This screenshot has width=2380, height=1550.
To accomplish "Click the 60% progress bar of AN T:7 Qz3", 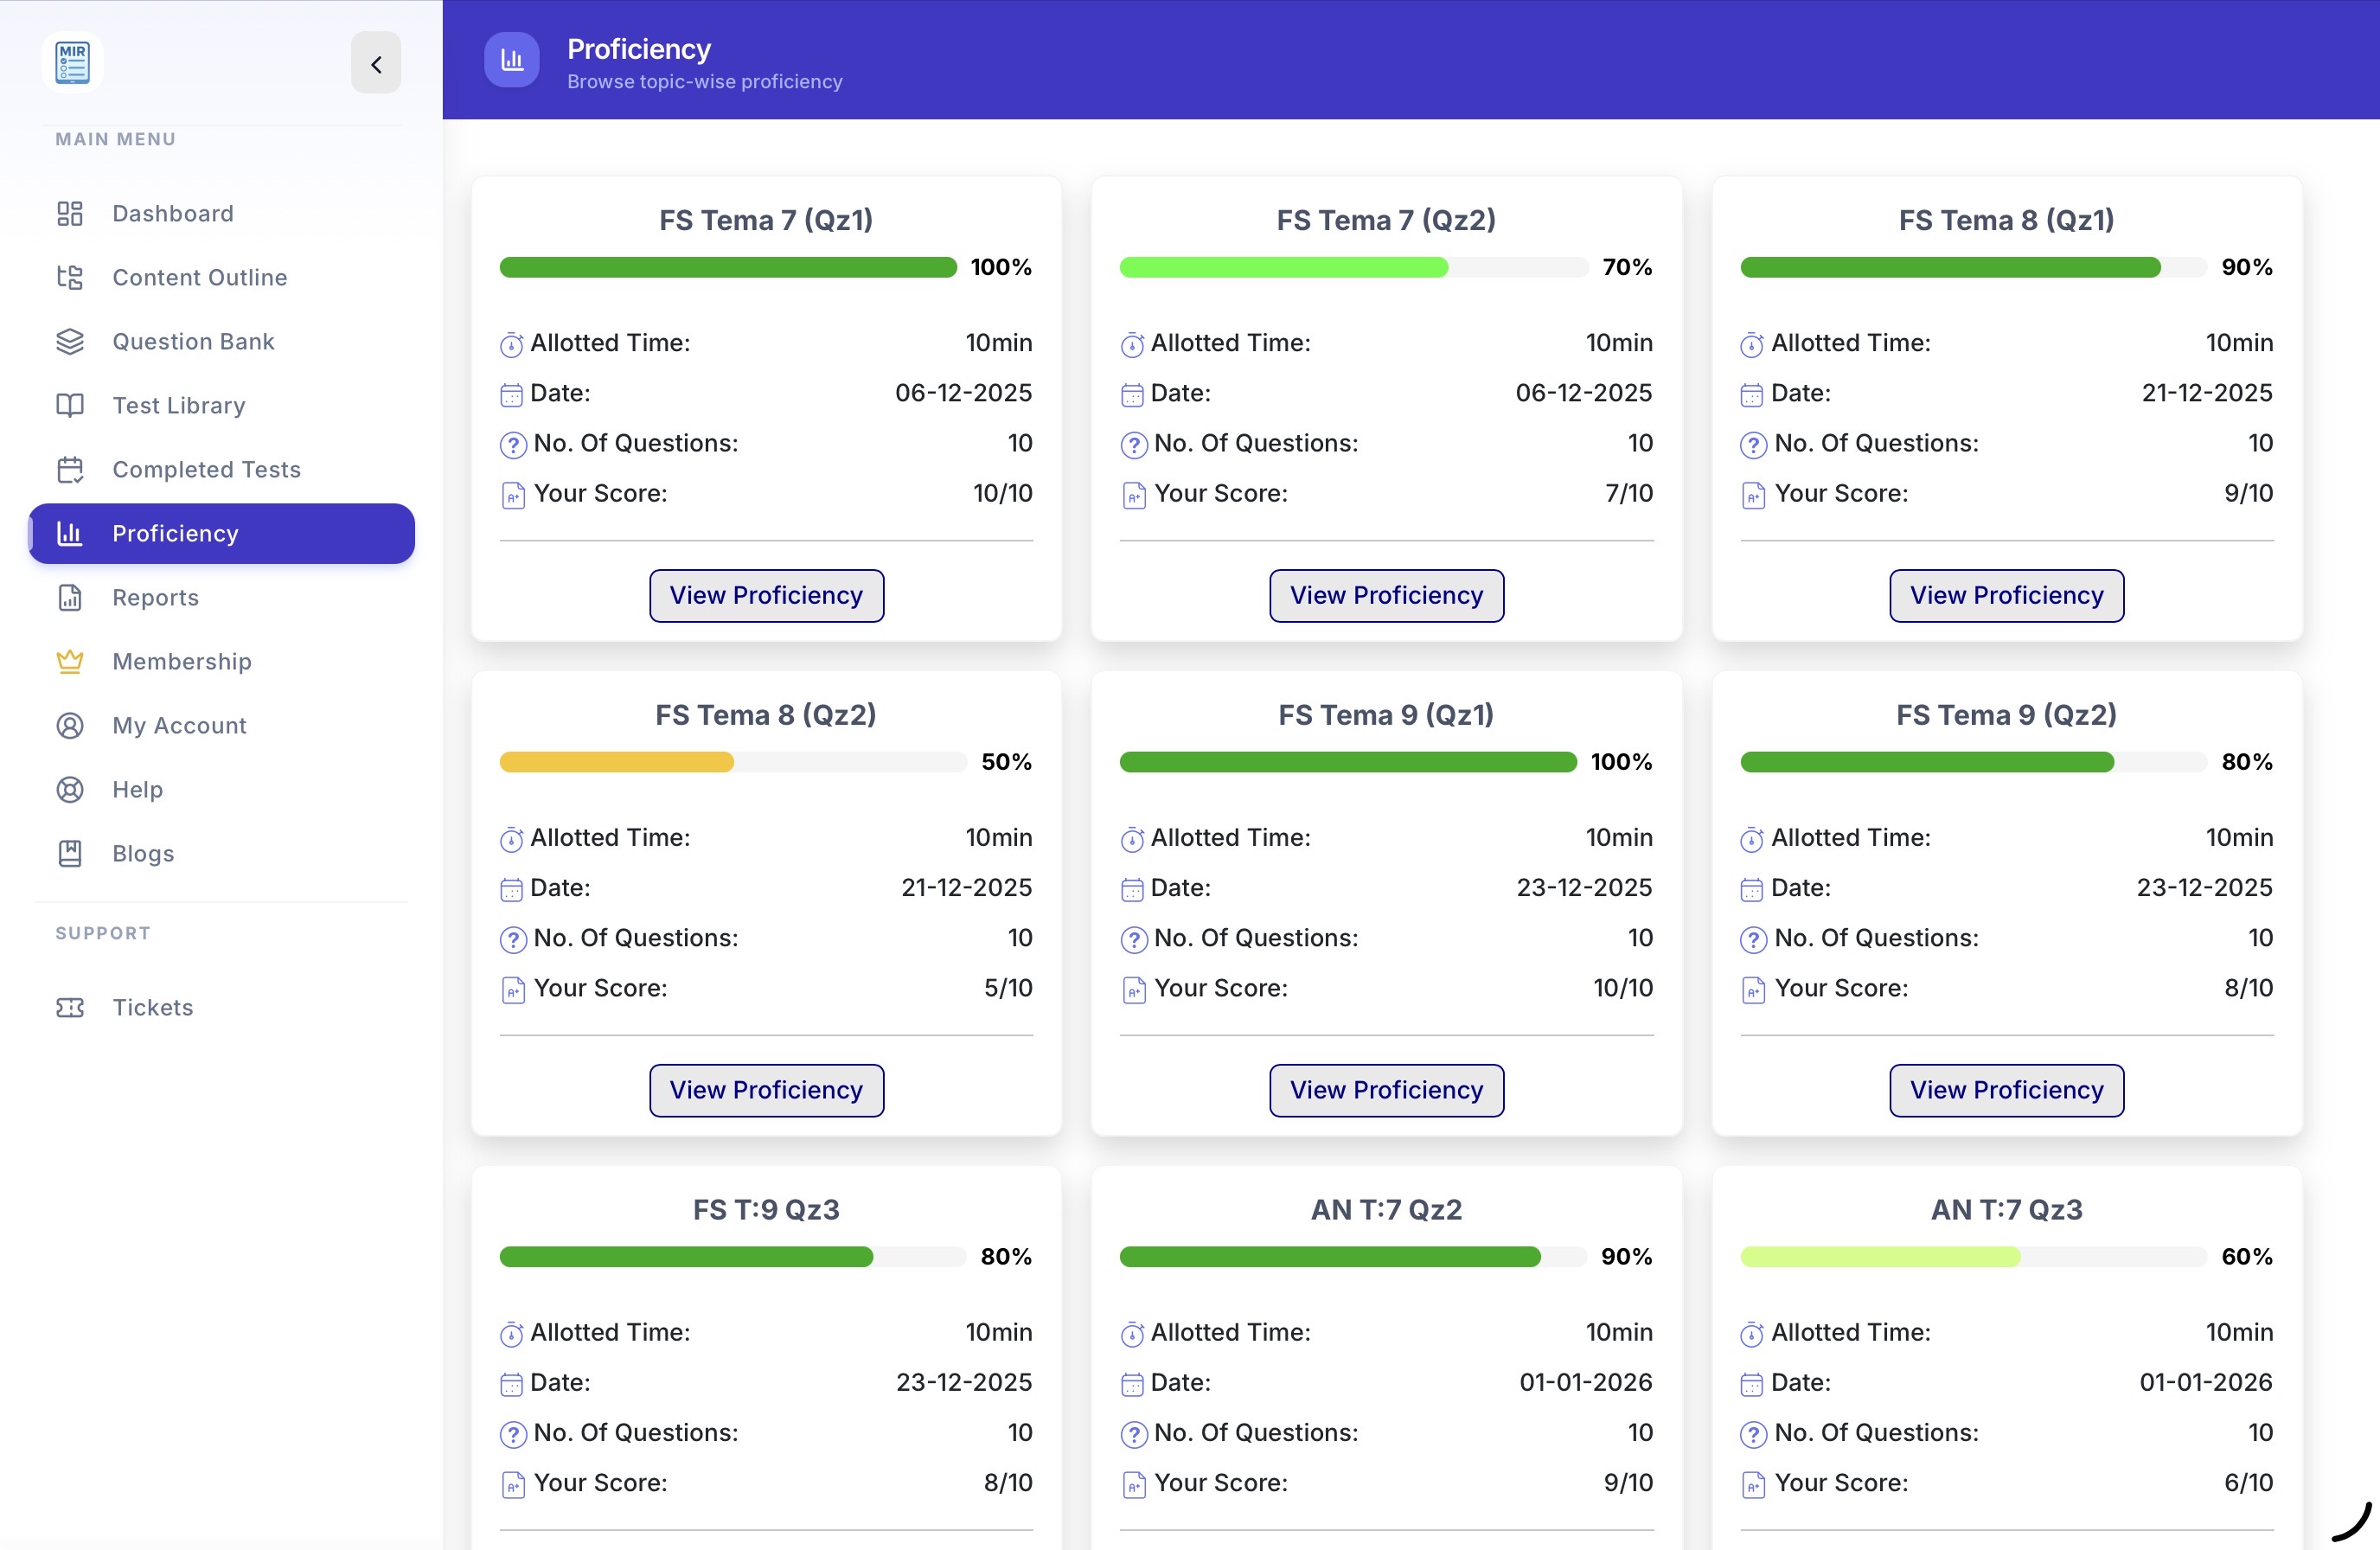I will 1973,1257.
